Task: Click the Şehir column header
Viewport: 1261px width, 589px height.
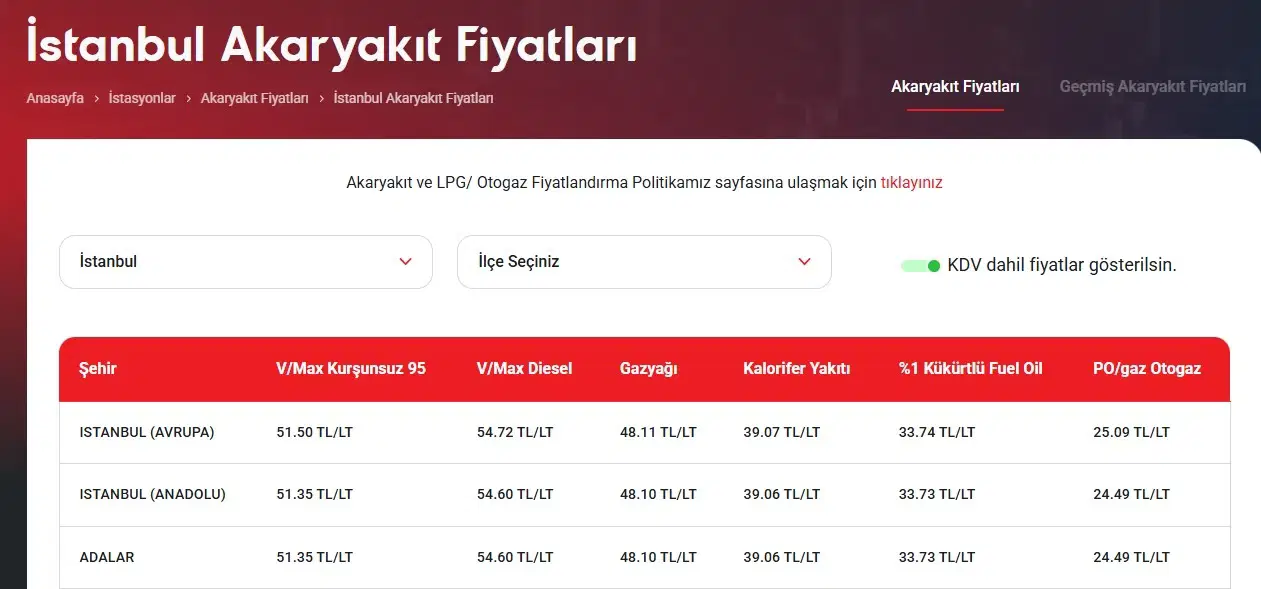Action: 98,368
